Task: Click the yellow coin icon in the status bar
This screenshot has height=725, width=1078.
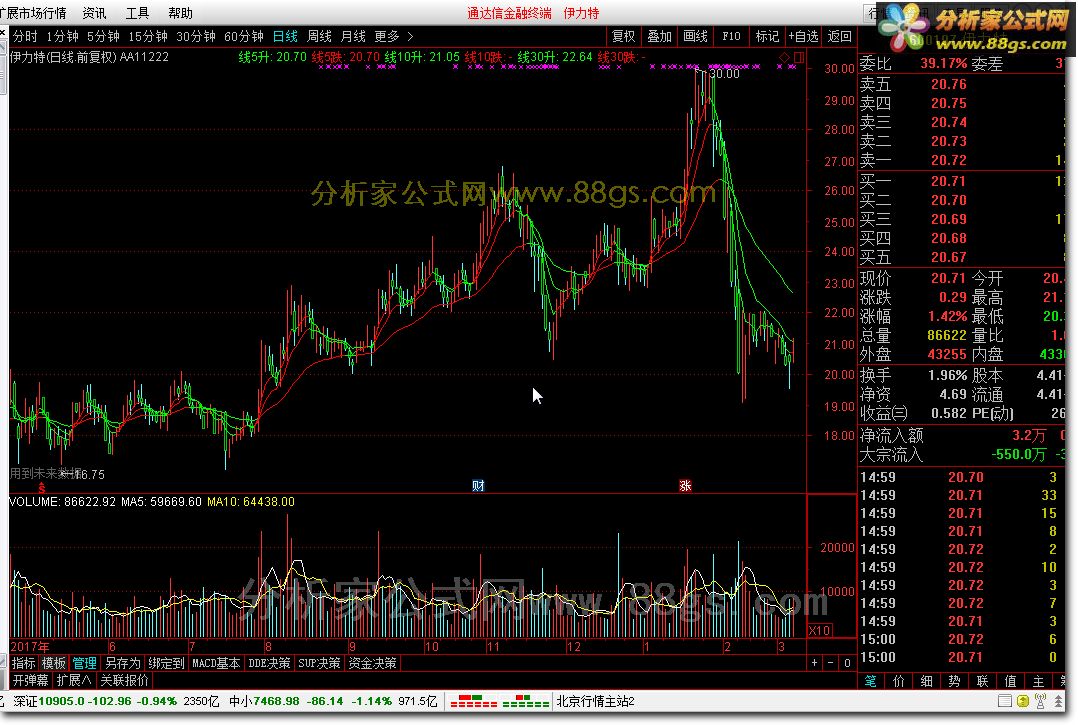Action: click(x=1022, y=701)
